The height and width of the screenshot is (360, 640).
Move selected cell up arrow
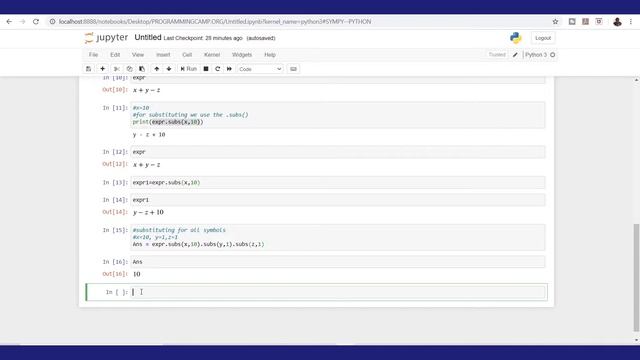[x=157, y=69]
